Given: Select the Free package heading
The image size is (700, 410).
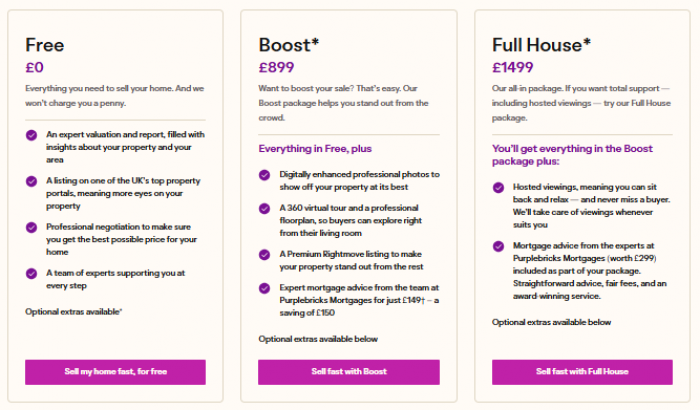Looking at the screenshot, I should (x=45, y=45).
